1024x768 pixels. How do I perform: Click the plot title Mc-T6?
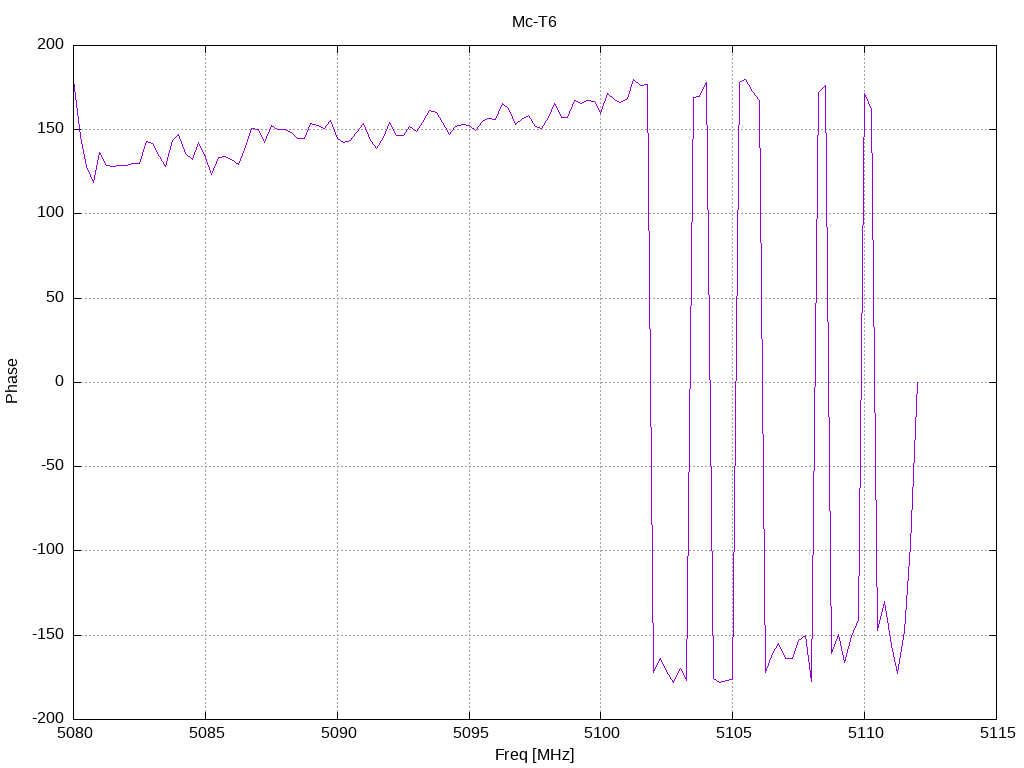534,22
